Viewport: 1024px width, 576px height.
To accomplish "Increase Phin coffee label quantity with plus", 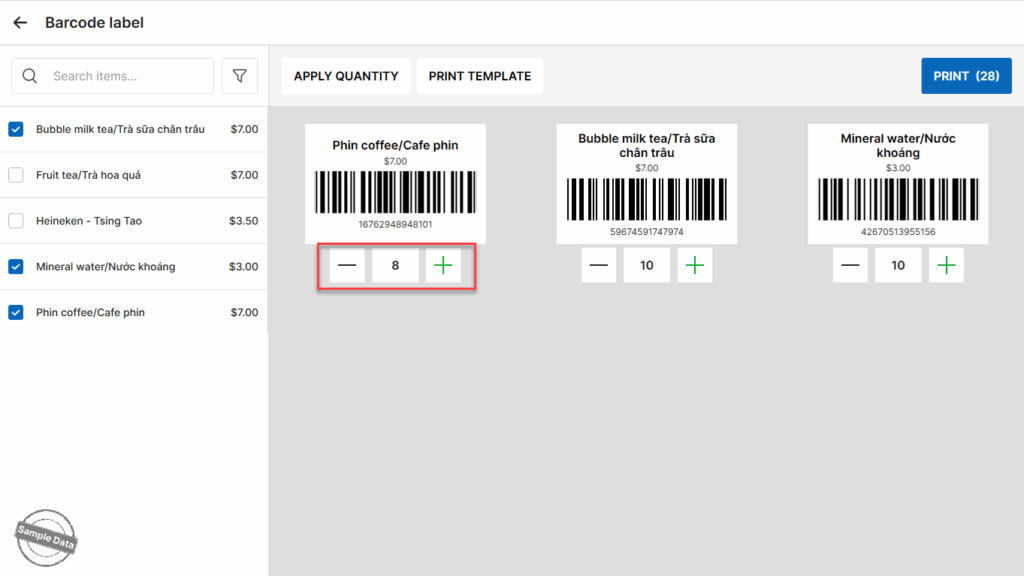I will (443, 266).
